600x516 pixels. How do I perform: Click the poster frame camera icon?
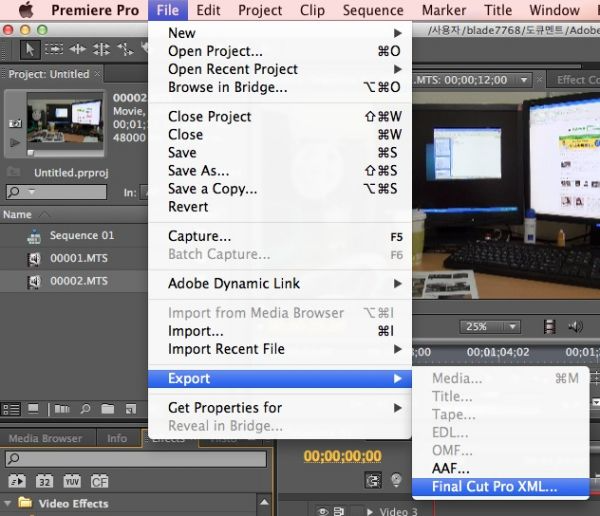point(15,123)
